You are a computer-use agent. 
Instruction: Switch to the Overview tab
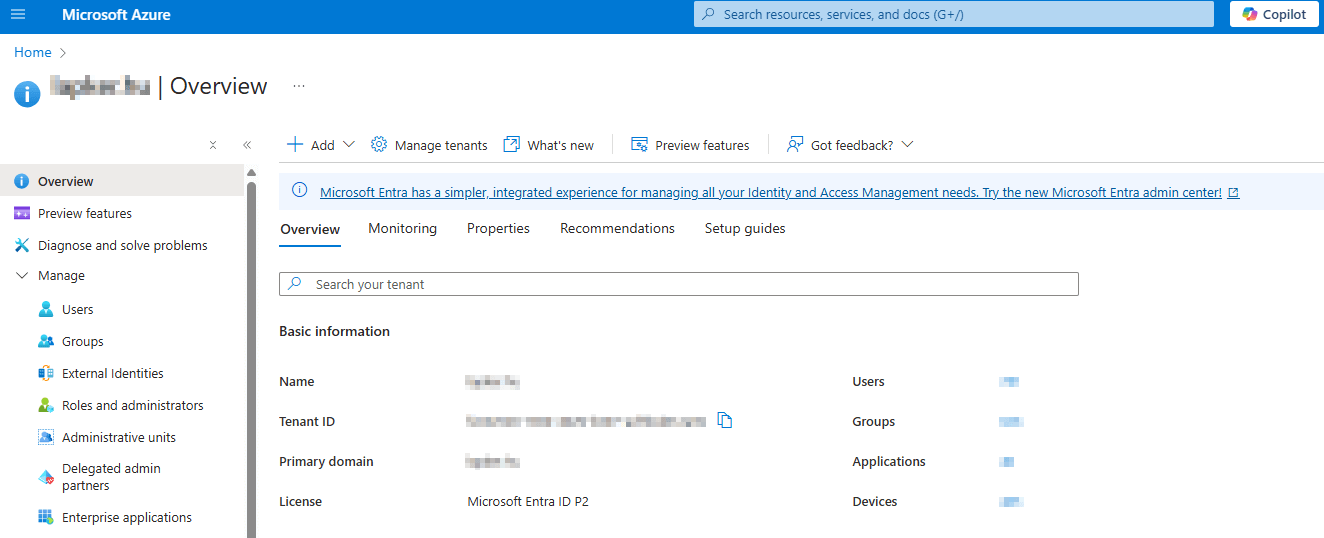[x=310, y=229]
